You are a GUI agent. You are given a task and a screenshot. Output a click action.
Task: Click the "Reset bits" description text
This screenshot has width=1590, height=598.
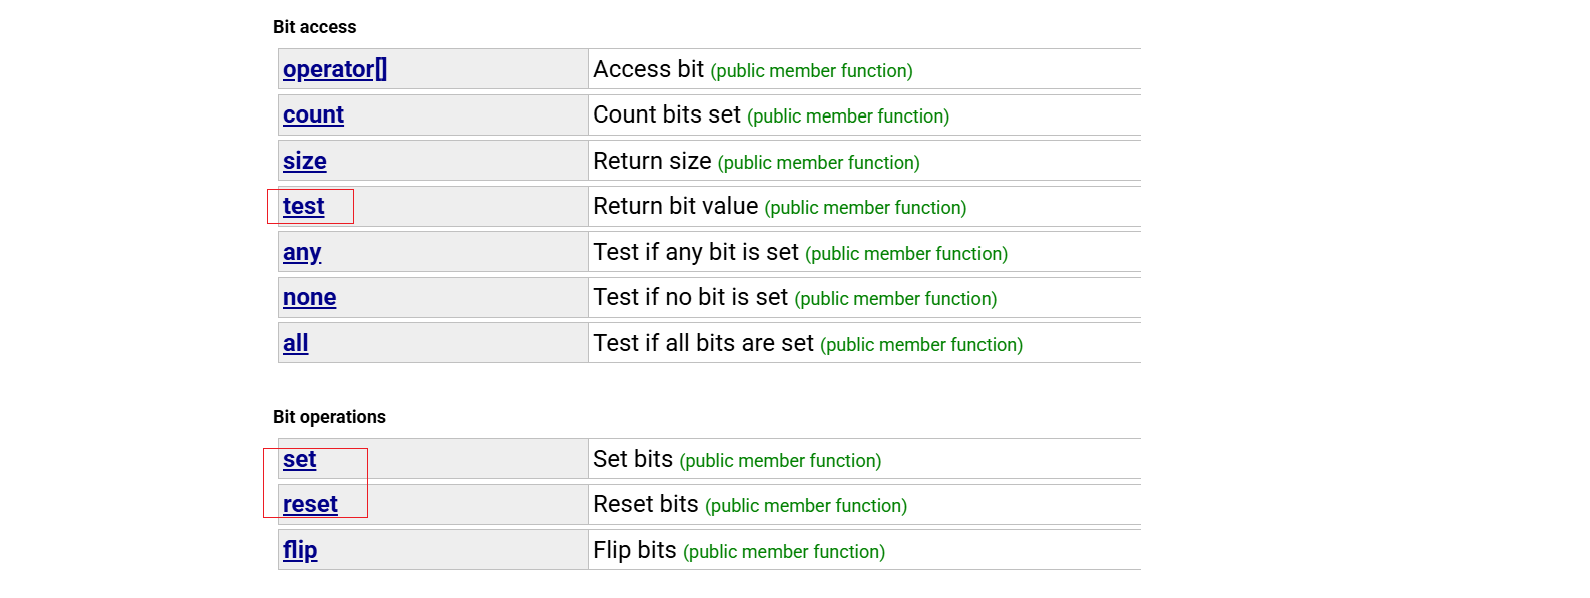[x=645, y=504]
